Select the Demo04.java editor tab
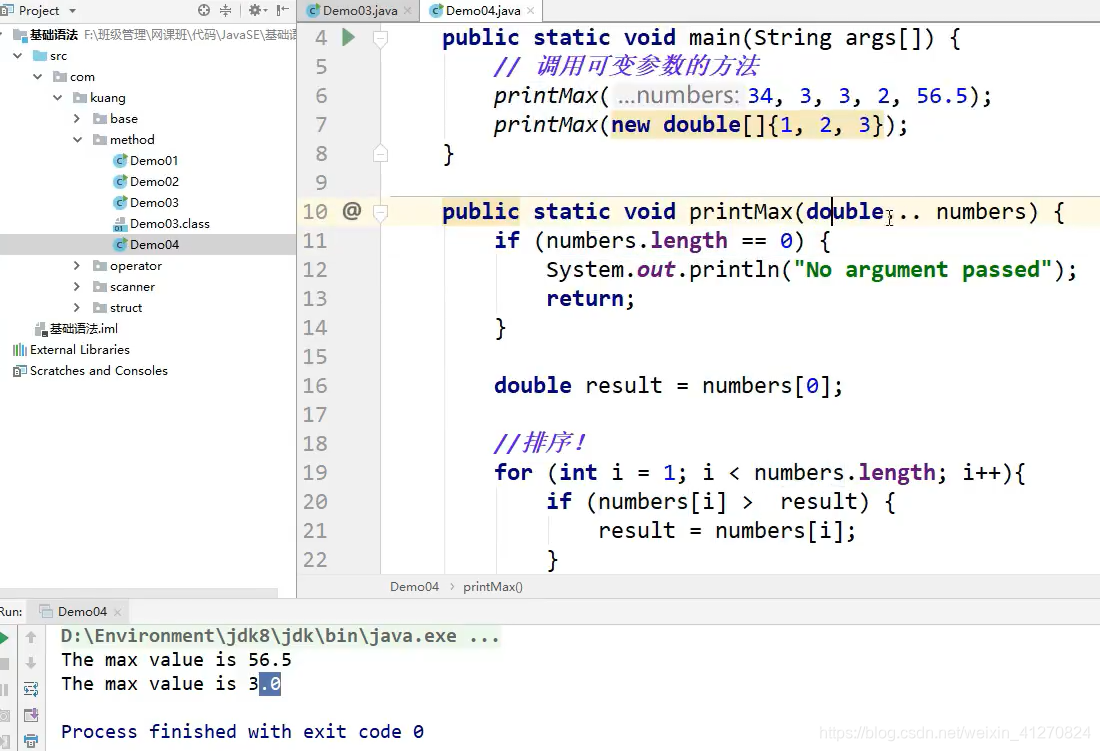The image size is (1100, 751). point(483,11)
